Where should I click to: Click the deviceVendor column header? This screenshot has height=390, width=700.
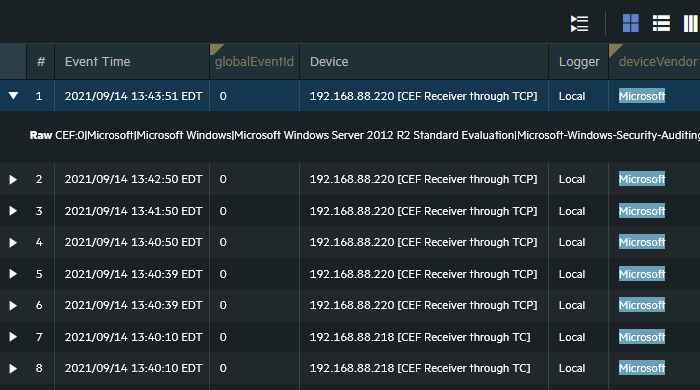pos(654,62)
